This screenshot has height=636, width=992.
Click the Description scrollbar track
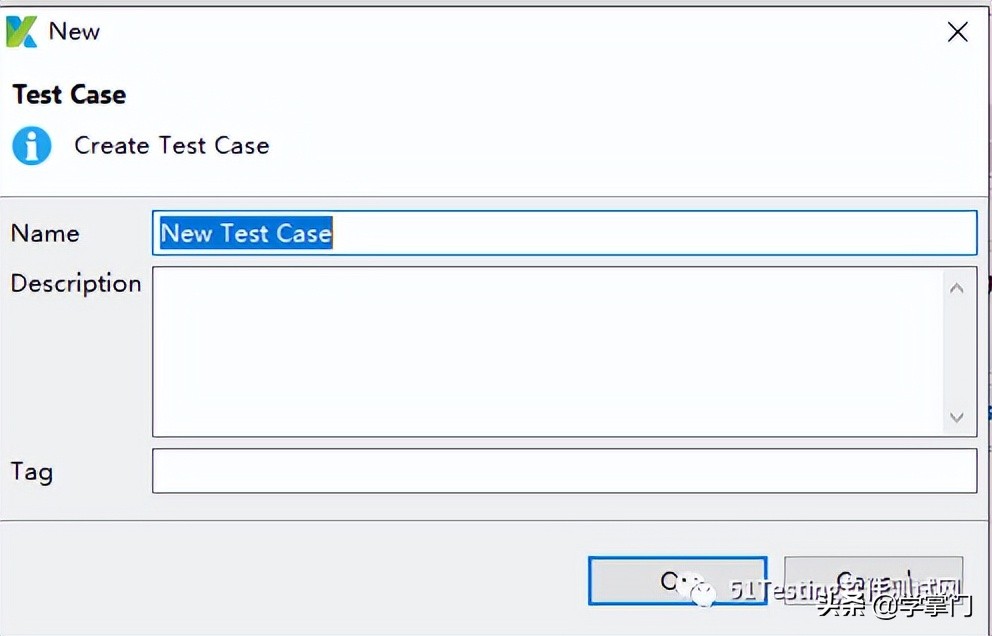tap(957, 352)
